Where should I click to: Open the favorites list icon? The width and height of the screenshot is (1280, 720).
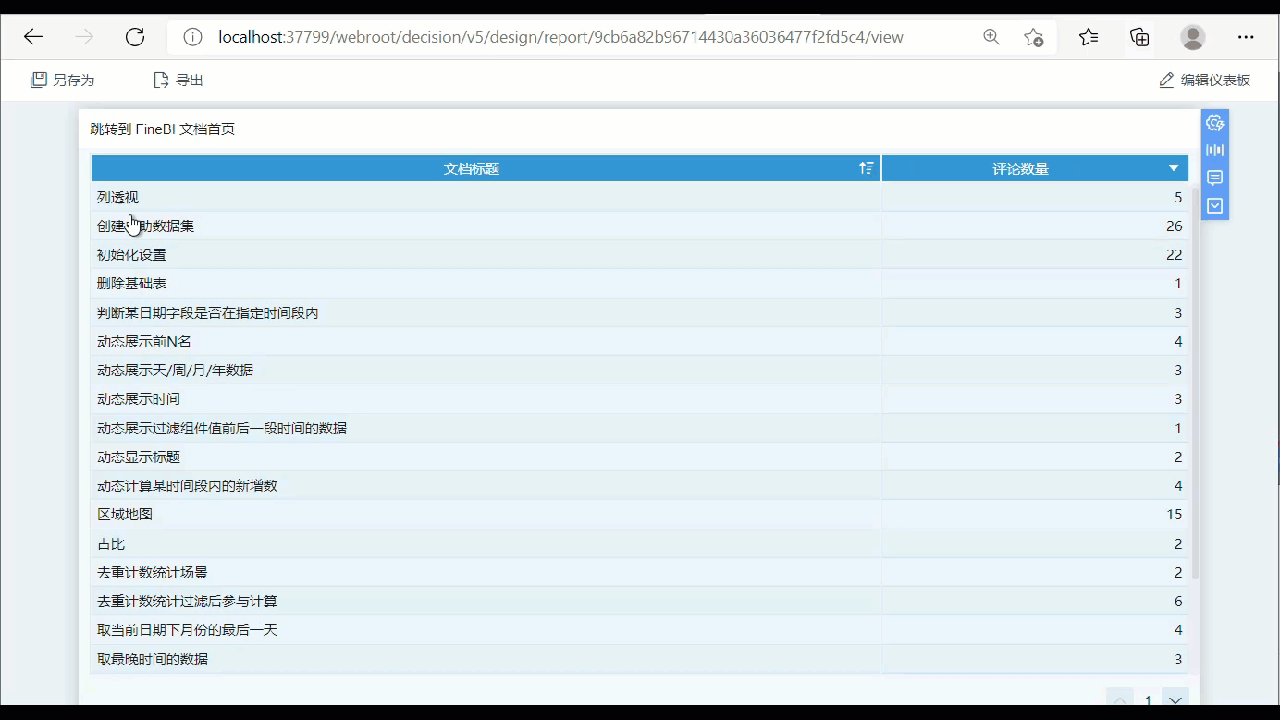tap(1089, 37)
